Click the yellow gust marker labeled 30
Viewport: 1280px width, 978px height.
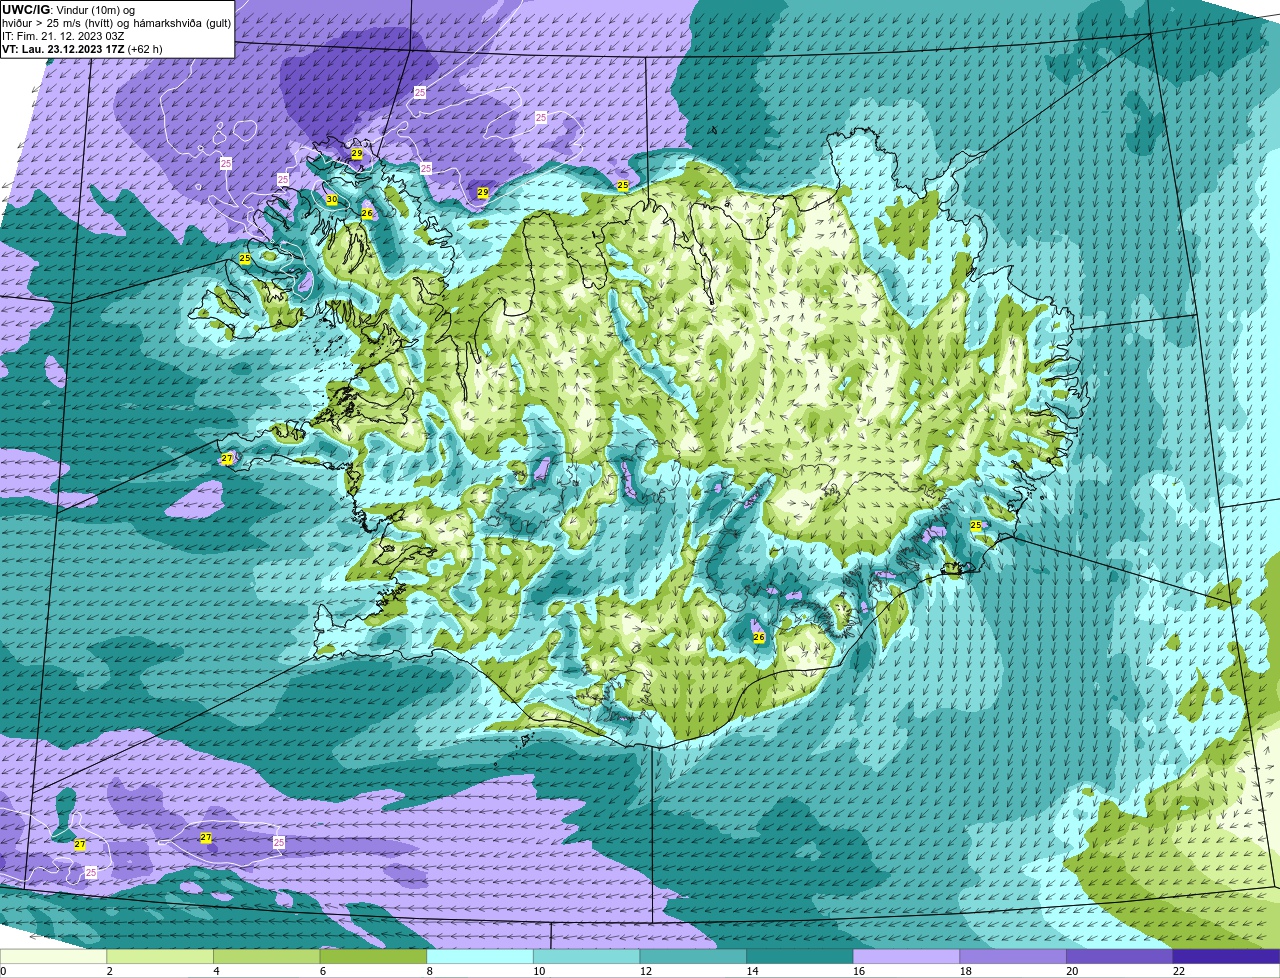coord(331,200)
